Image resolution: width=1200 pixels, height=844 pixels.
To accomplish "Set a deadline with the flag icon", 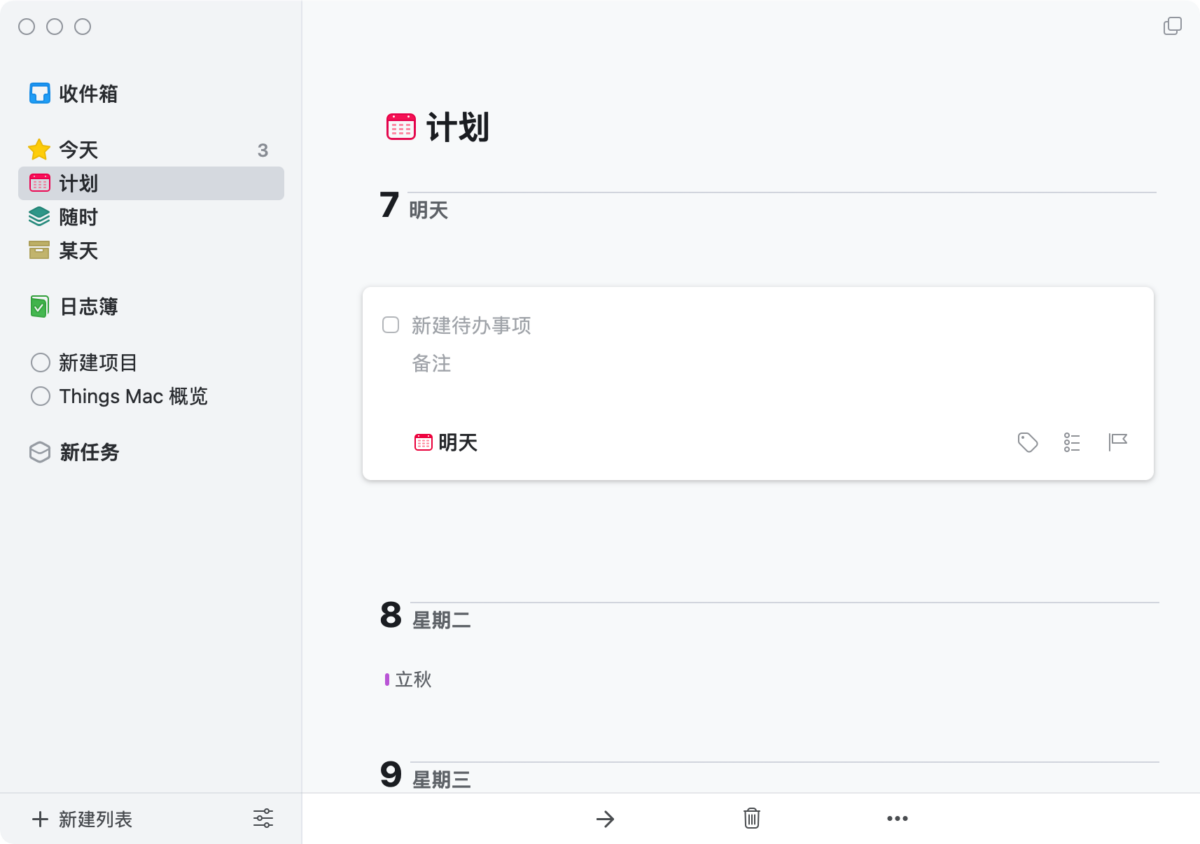I will (x=1118, y=442).
